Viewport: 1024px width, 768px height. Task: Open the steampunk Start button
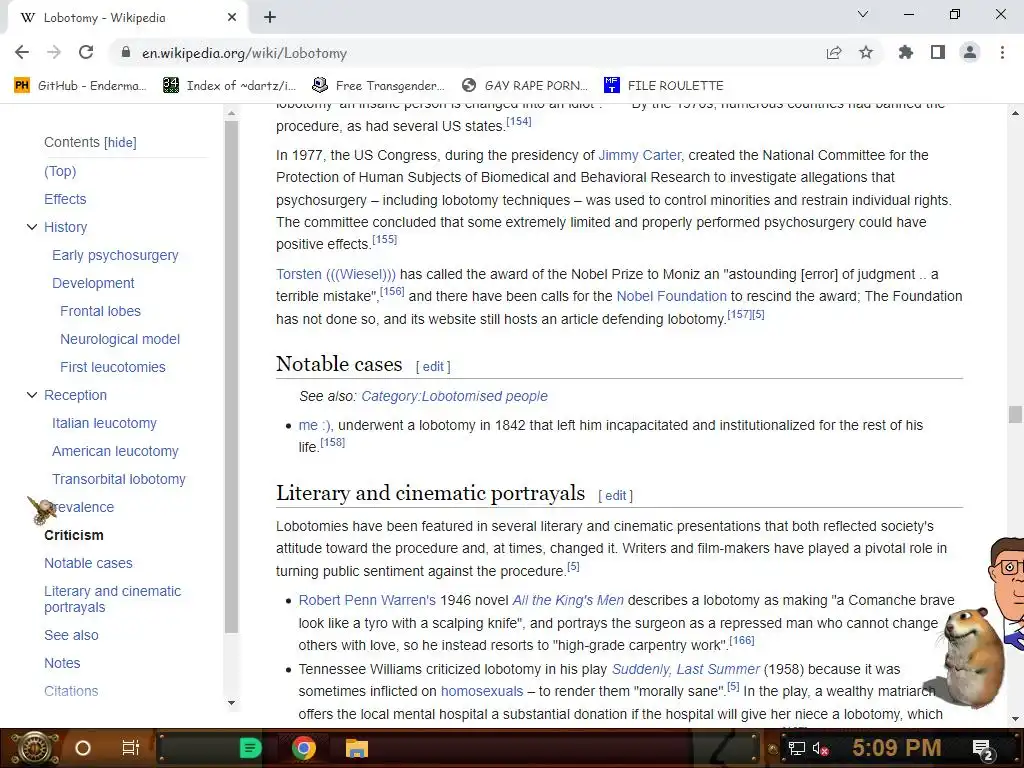(33, 748)
